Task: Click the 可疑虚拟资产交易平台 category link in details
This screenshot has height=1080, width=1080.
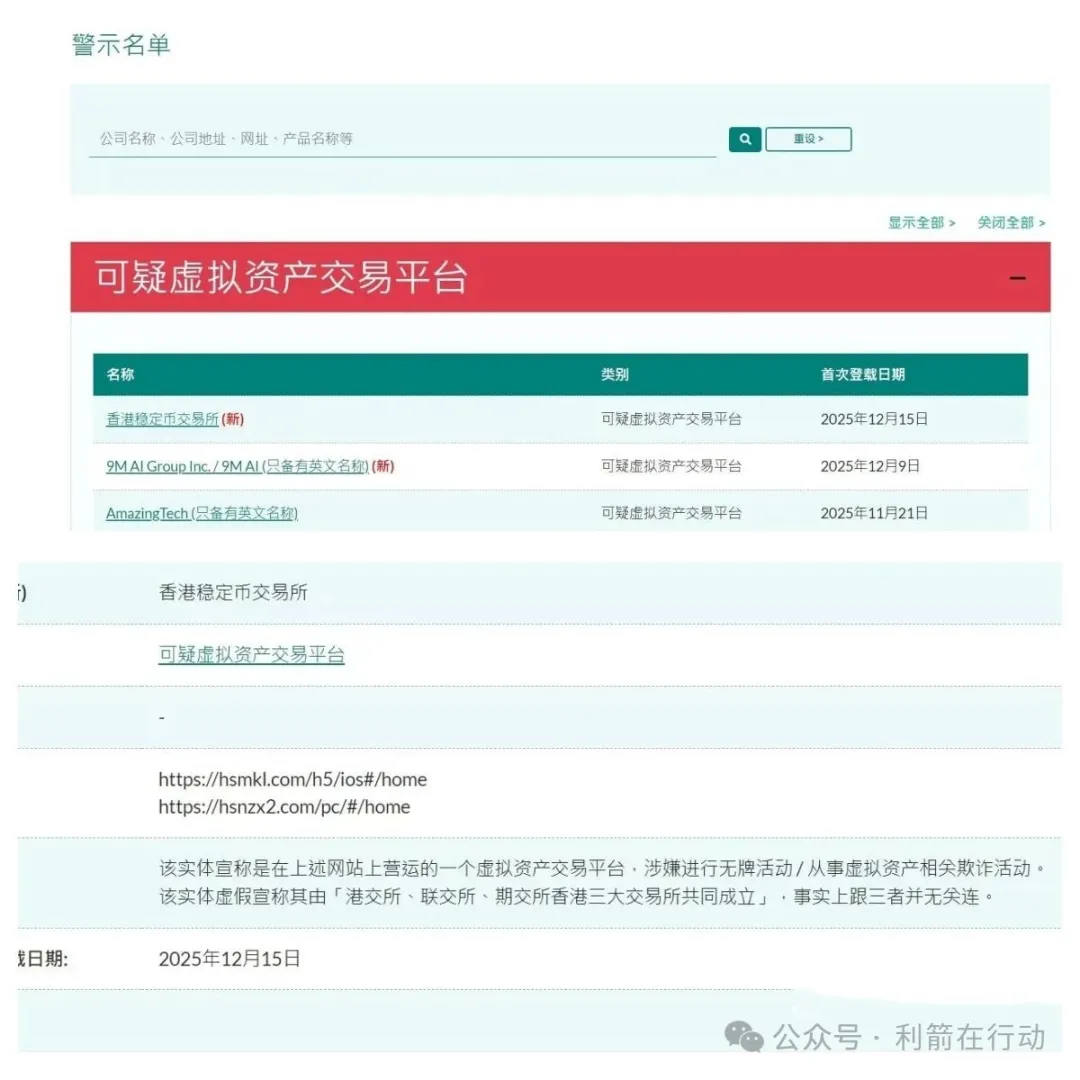Action: (x=250, y=655)
